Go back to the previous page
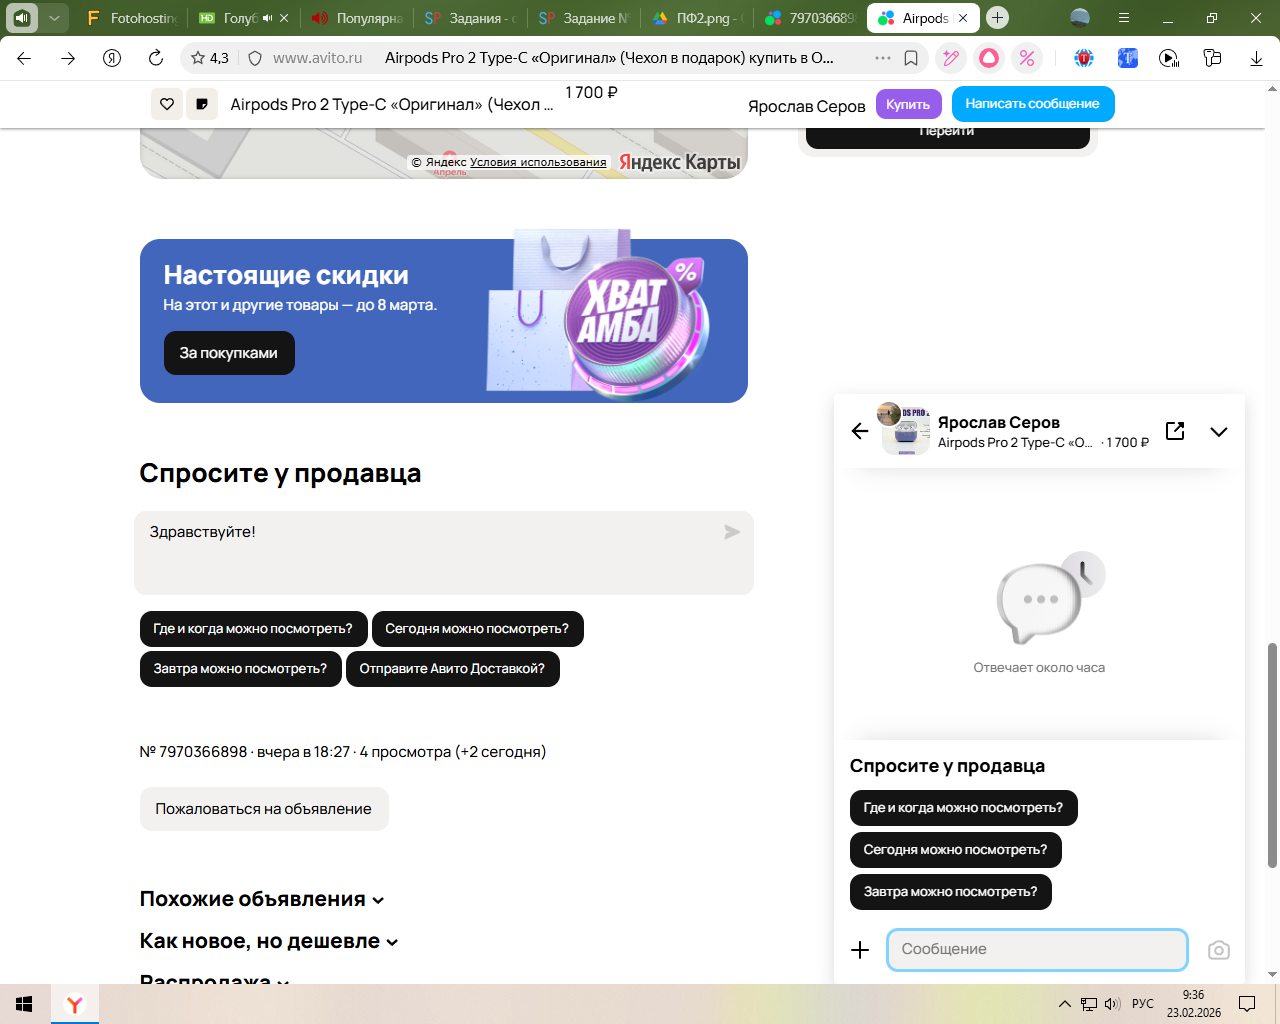Image resolution: width=1280 pixels, height=1024 pixels. (x=24, y=58)
